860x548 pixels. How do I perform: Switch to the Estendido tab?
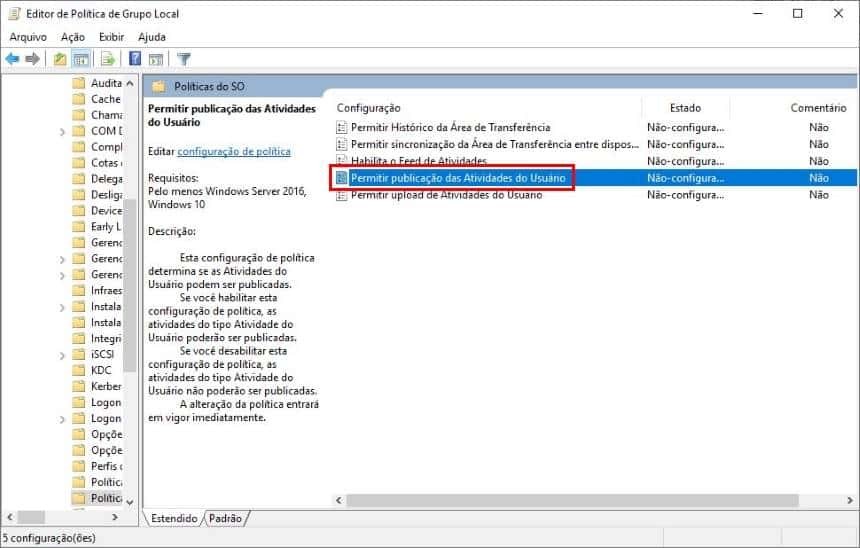(x=174, y=518)
